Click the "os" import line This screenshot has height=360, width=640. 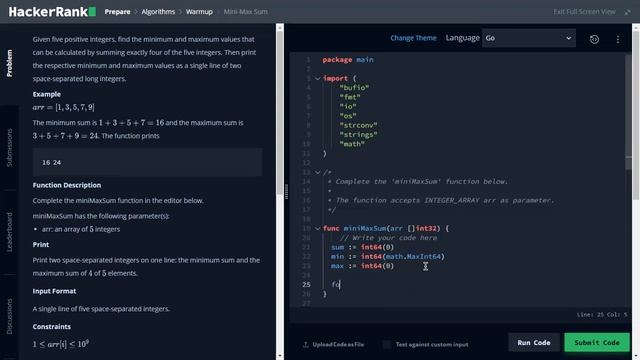pos(348,116)
